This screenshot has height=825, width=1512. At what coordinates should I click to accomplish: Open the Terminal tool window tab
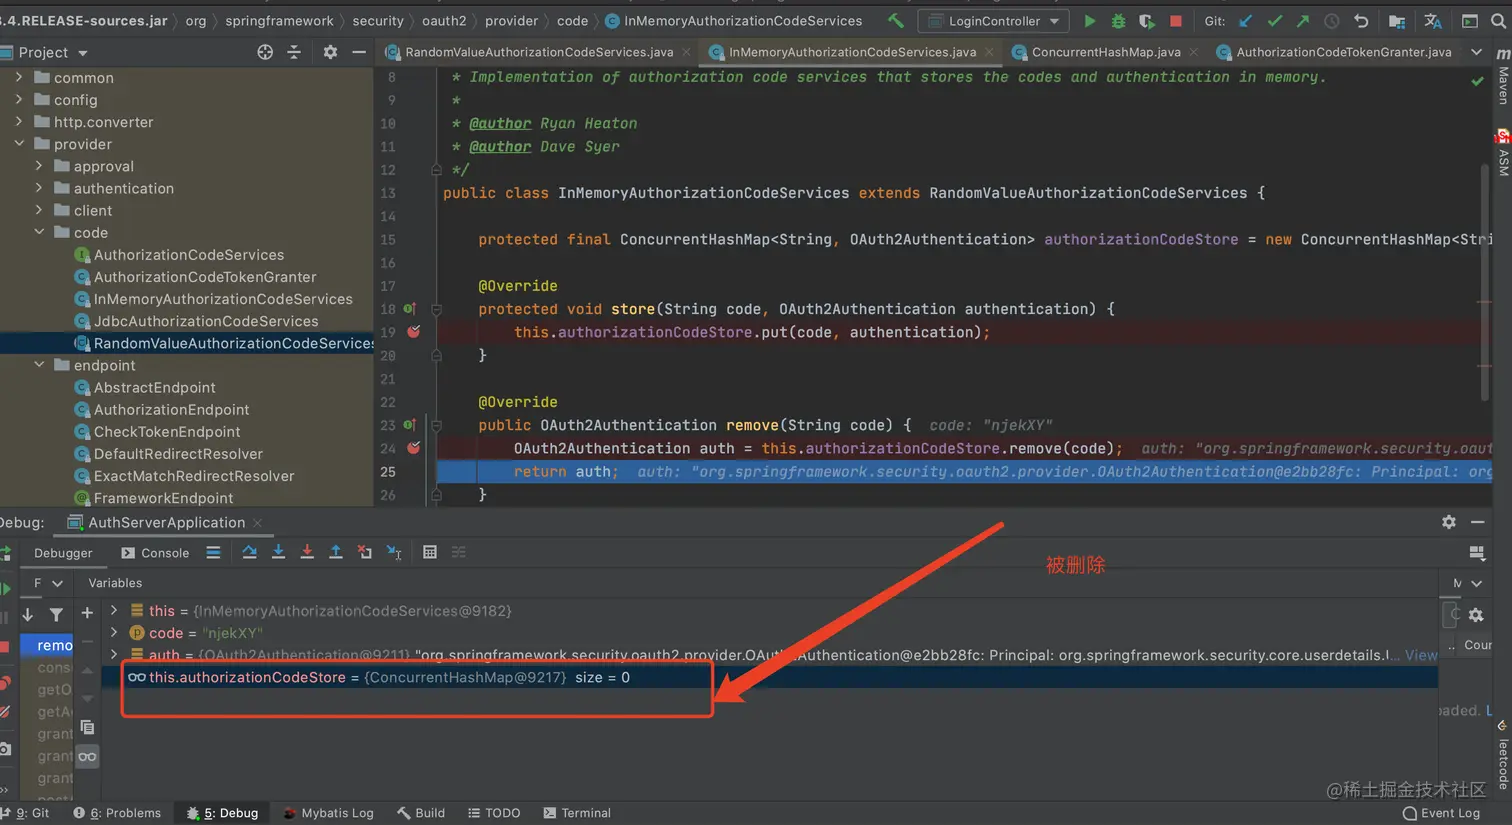(x=577, y=813)
